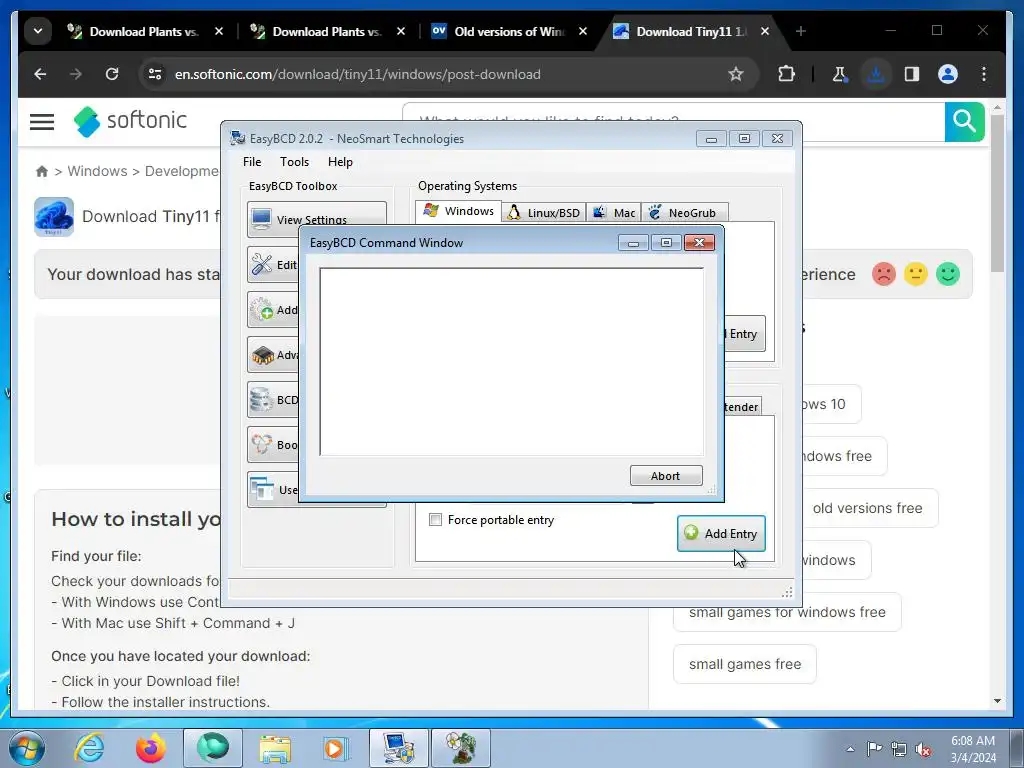Viewport: 1024px width, 768px height.
Task: Switch to the Mac tab
Action: click(x=614, y=213)
